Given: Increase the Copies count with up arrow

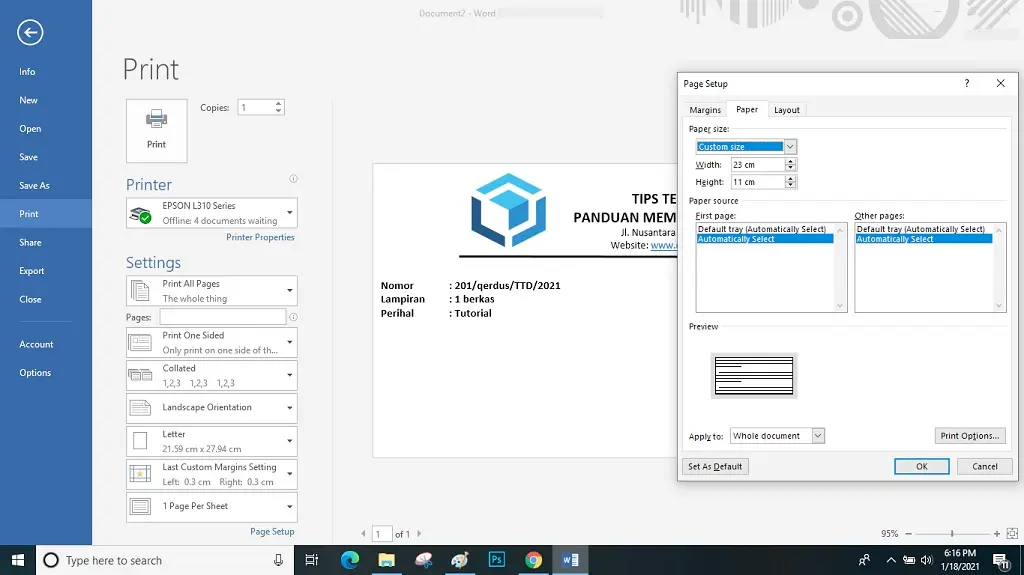Looking at the screenshot, I should point(279,103).
